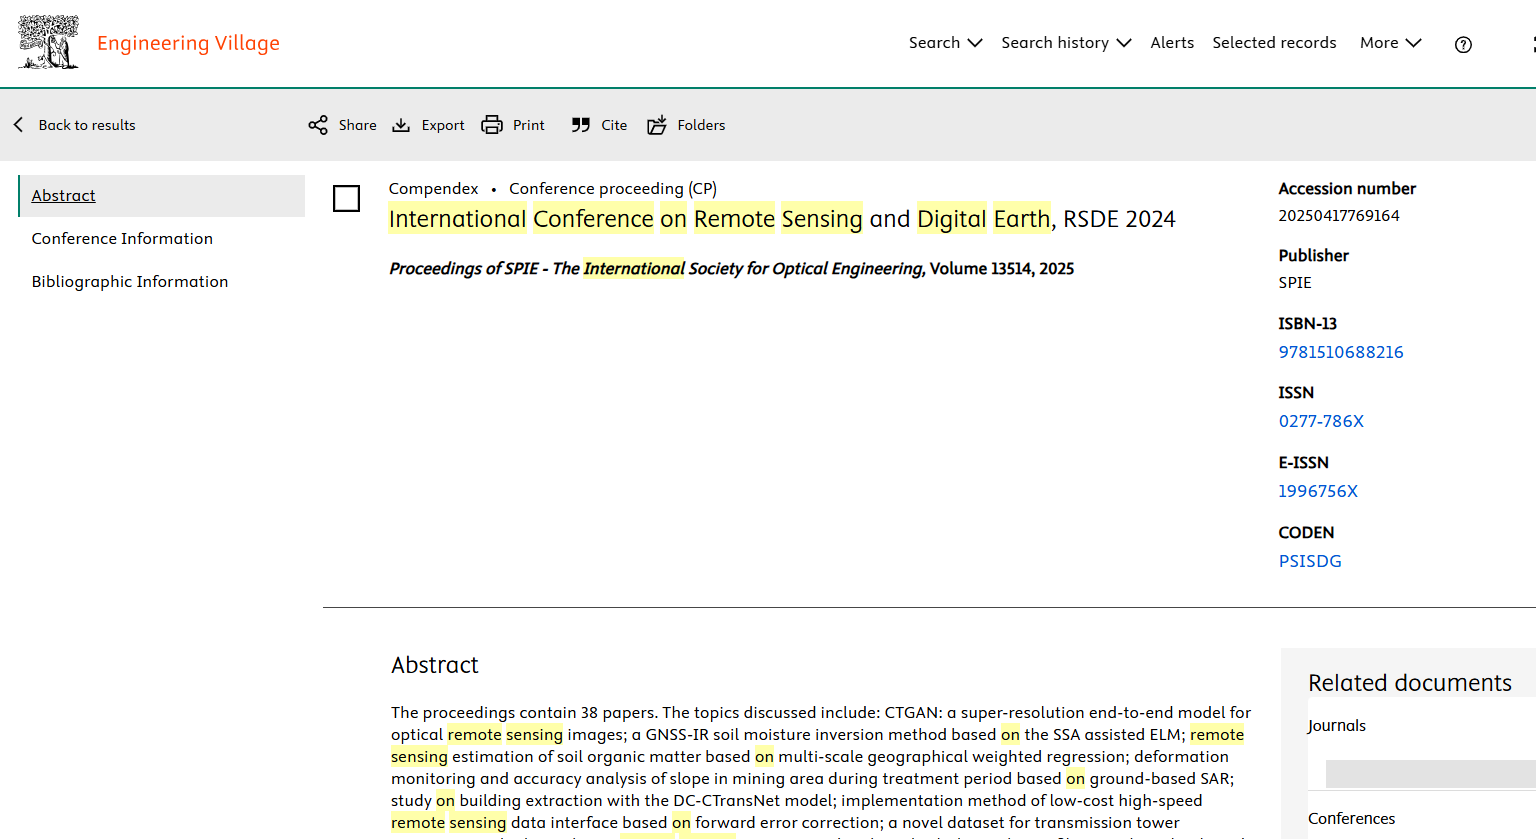Click the CODEN PSISDG link
This screenshot has height=839, width=1536.
[x=1310, y=561]
